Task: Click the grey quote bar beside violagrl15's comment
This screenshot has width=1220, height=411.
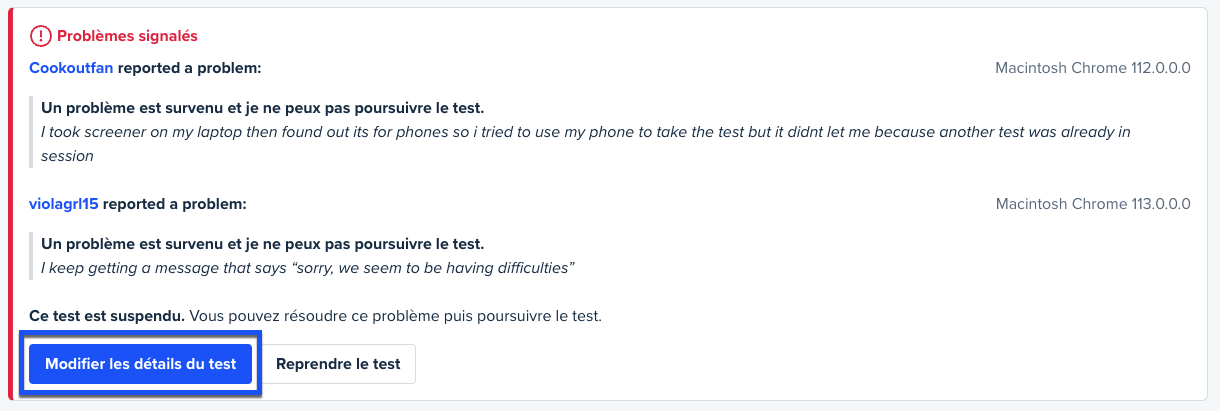Action: click(32, 256)
